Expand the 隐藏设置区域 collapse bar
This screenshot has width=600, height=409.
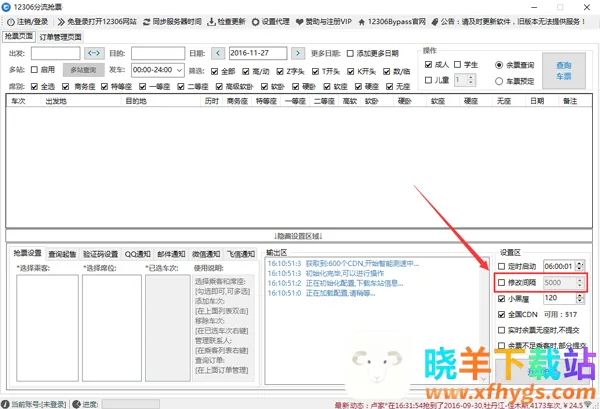click(x=300, y=235)
